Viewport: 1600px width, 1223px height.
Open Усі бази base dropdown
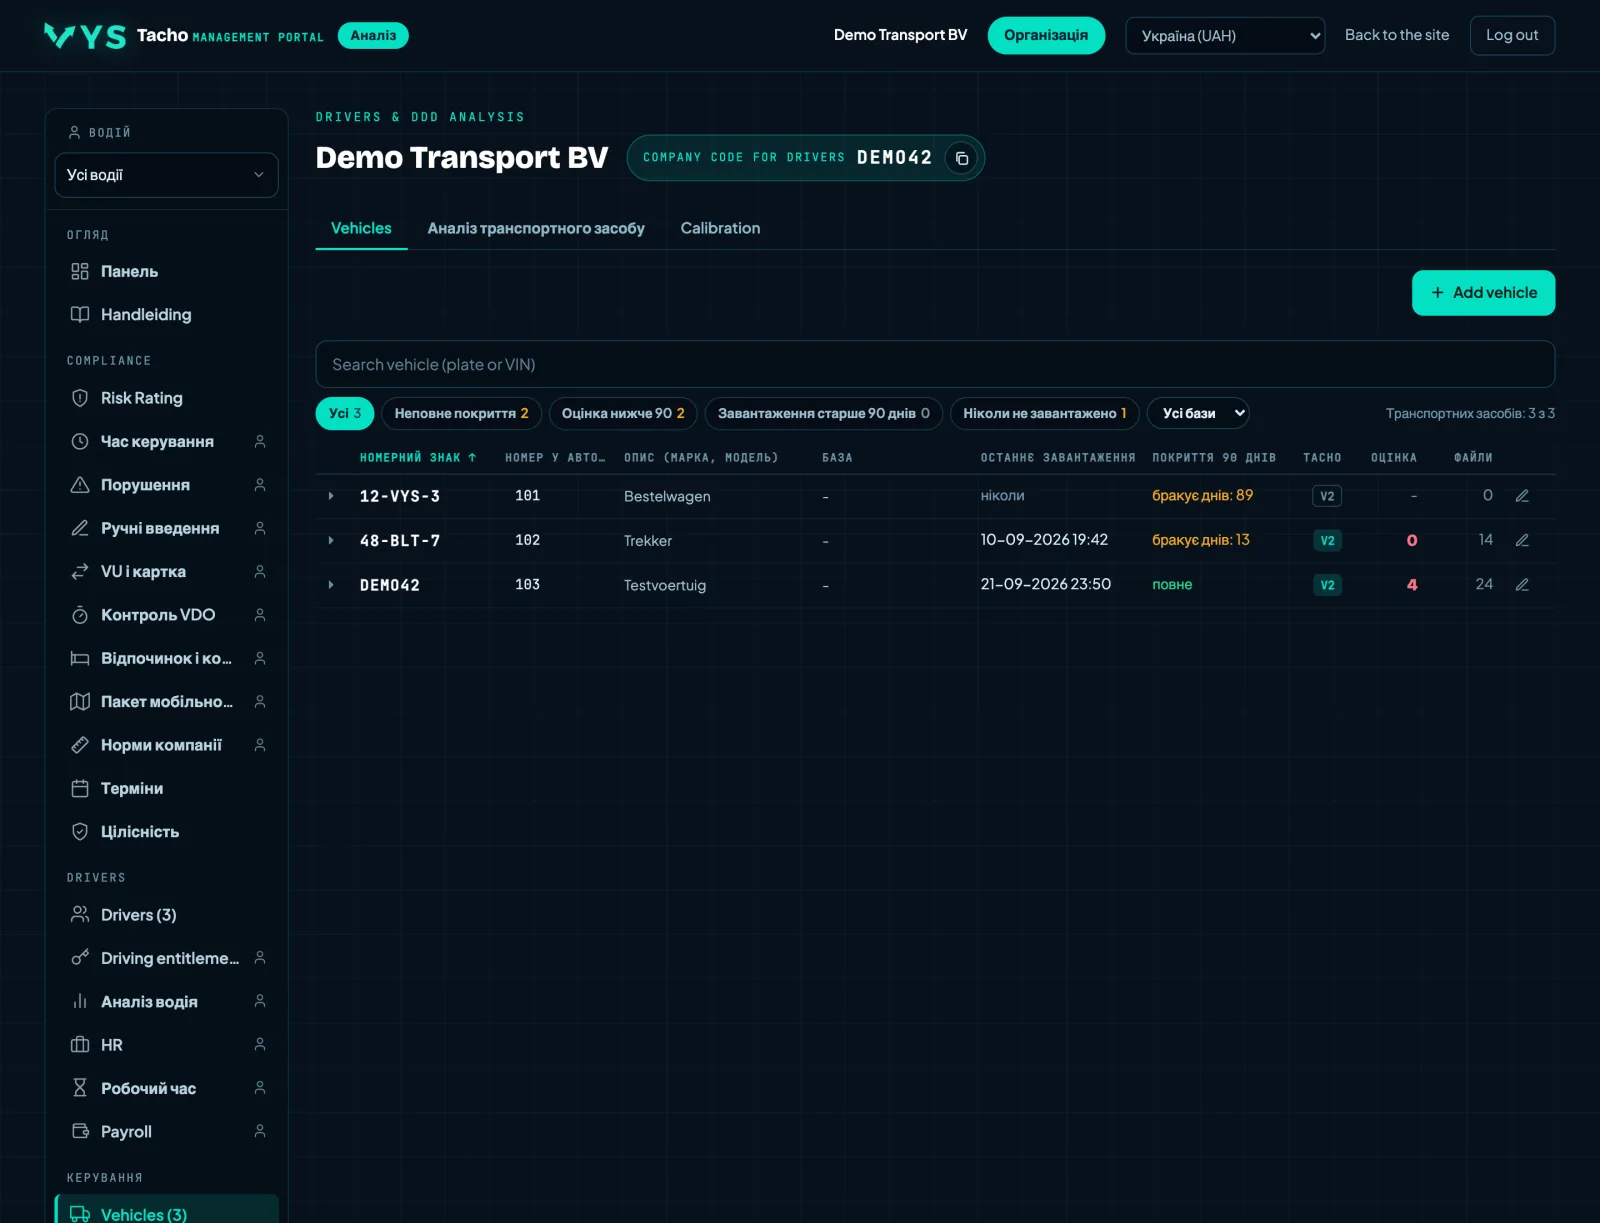click(x=1198, y=413)
